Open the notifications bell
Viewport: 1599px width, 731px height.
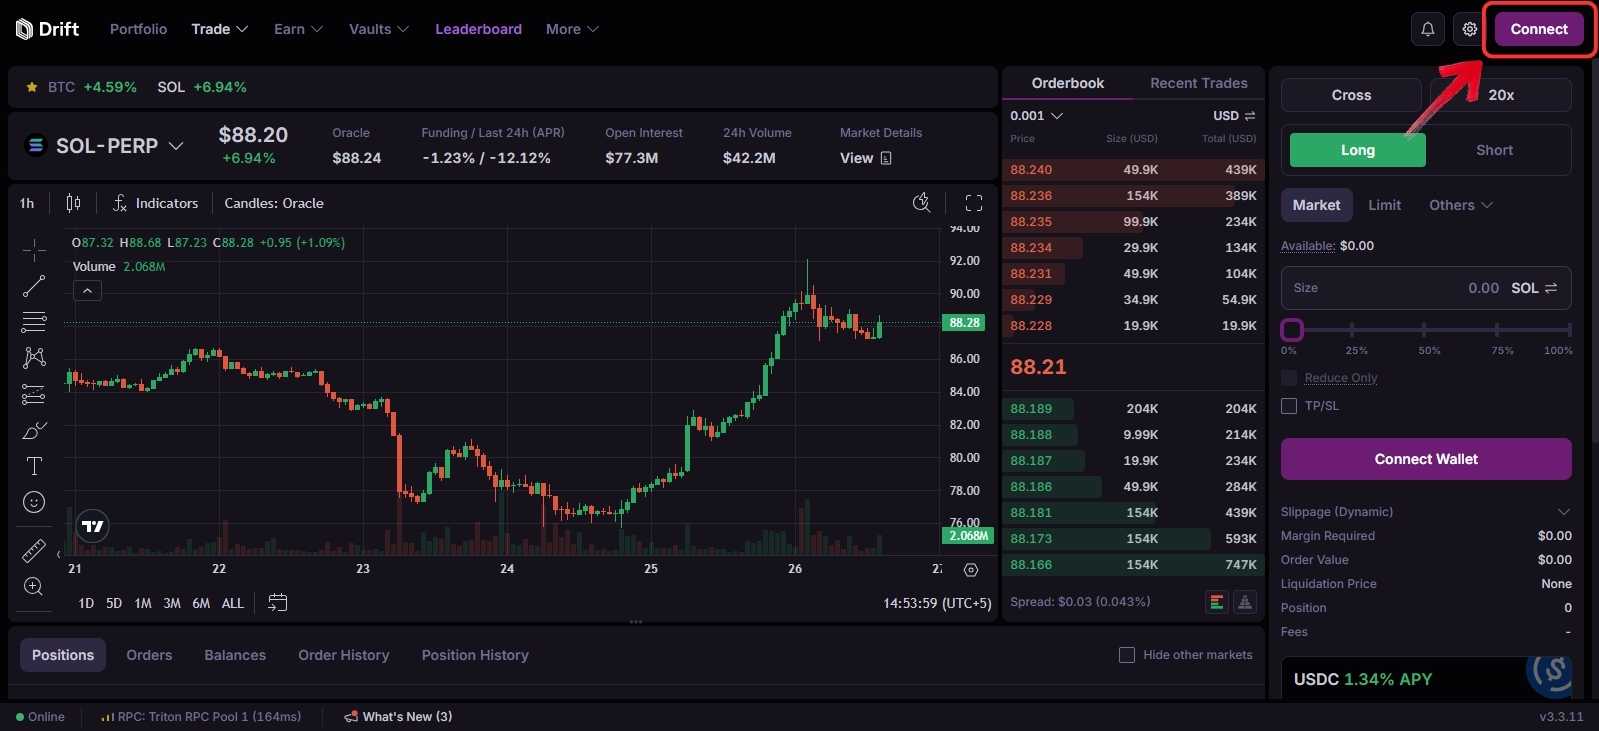pos(1427,29)
